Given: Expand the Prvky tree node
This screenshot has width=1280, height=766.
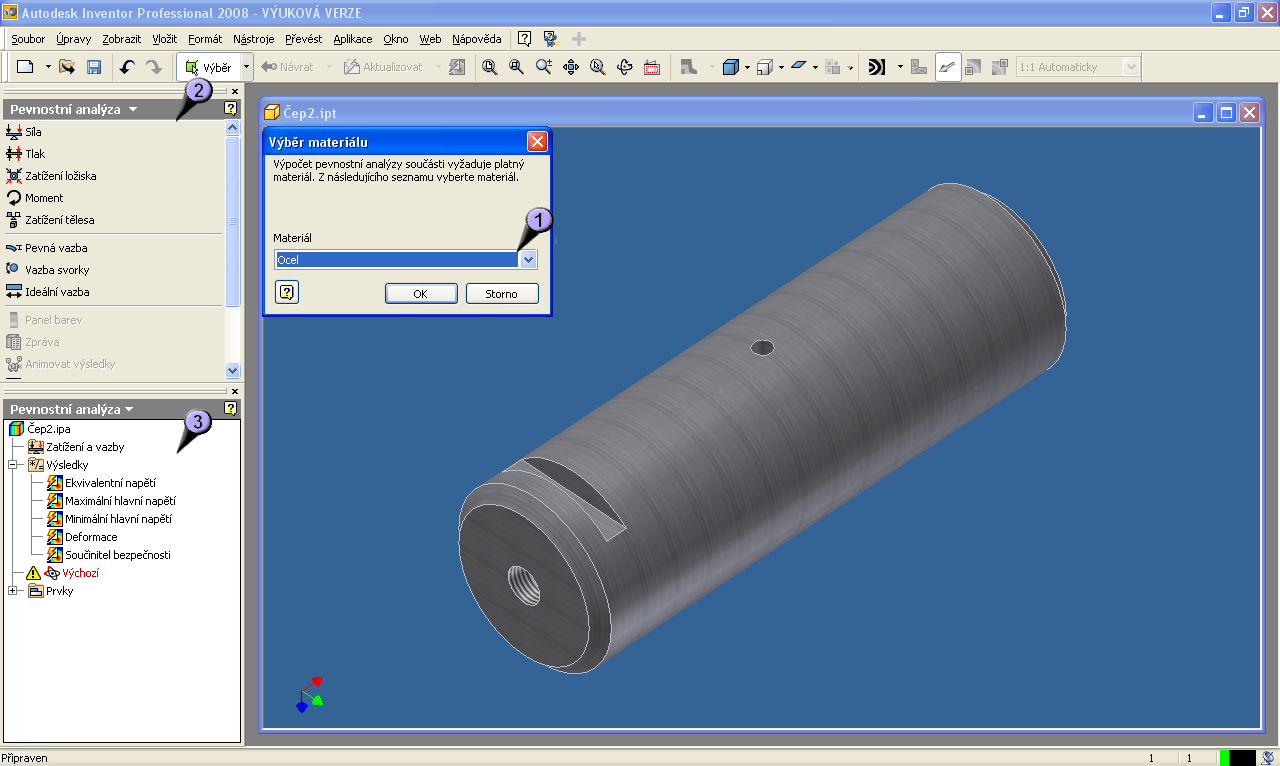Looking at the screenshot, I should click(x=14, y=591).
